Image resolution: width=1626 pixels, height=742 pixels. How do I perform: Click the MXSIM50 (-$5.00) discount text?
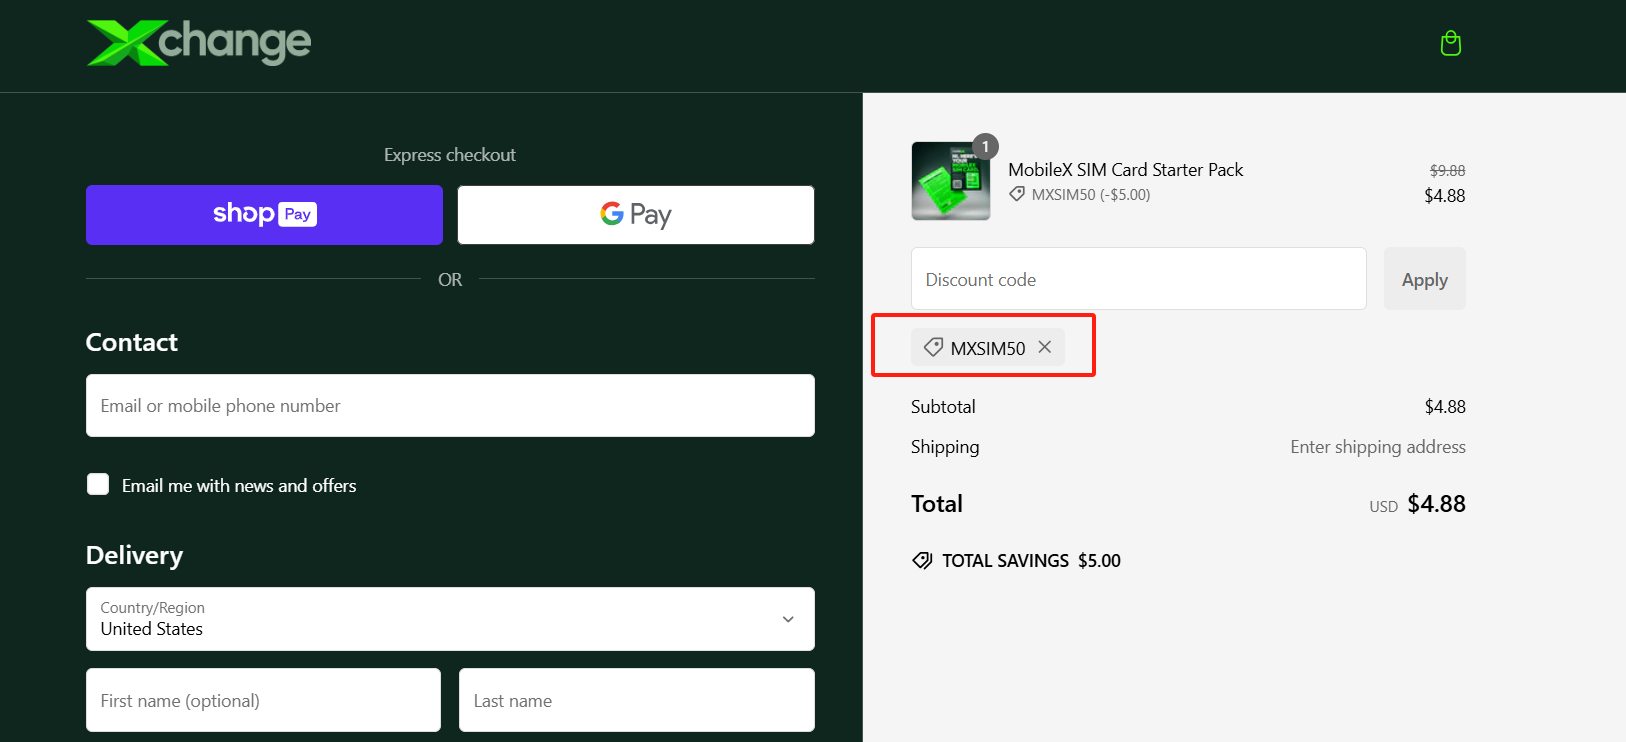1091,195
